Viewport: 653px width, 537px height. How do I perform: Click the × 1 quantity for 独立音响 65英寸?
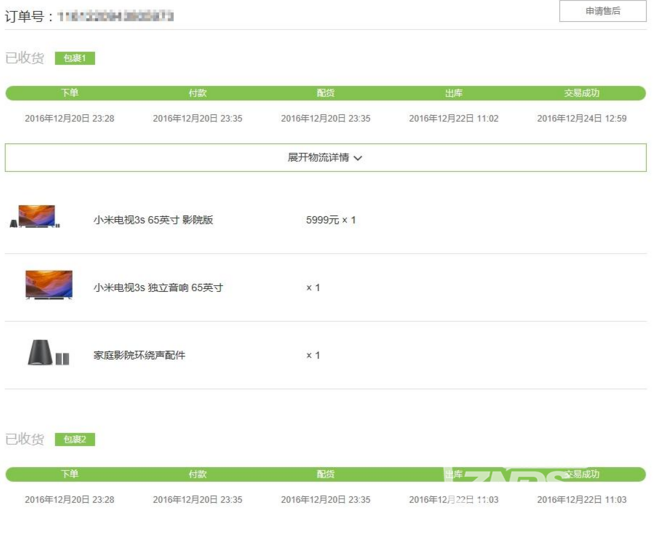pos(313,287)
